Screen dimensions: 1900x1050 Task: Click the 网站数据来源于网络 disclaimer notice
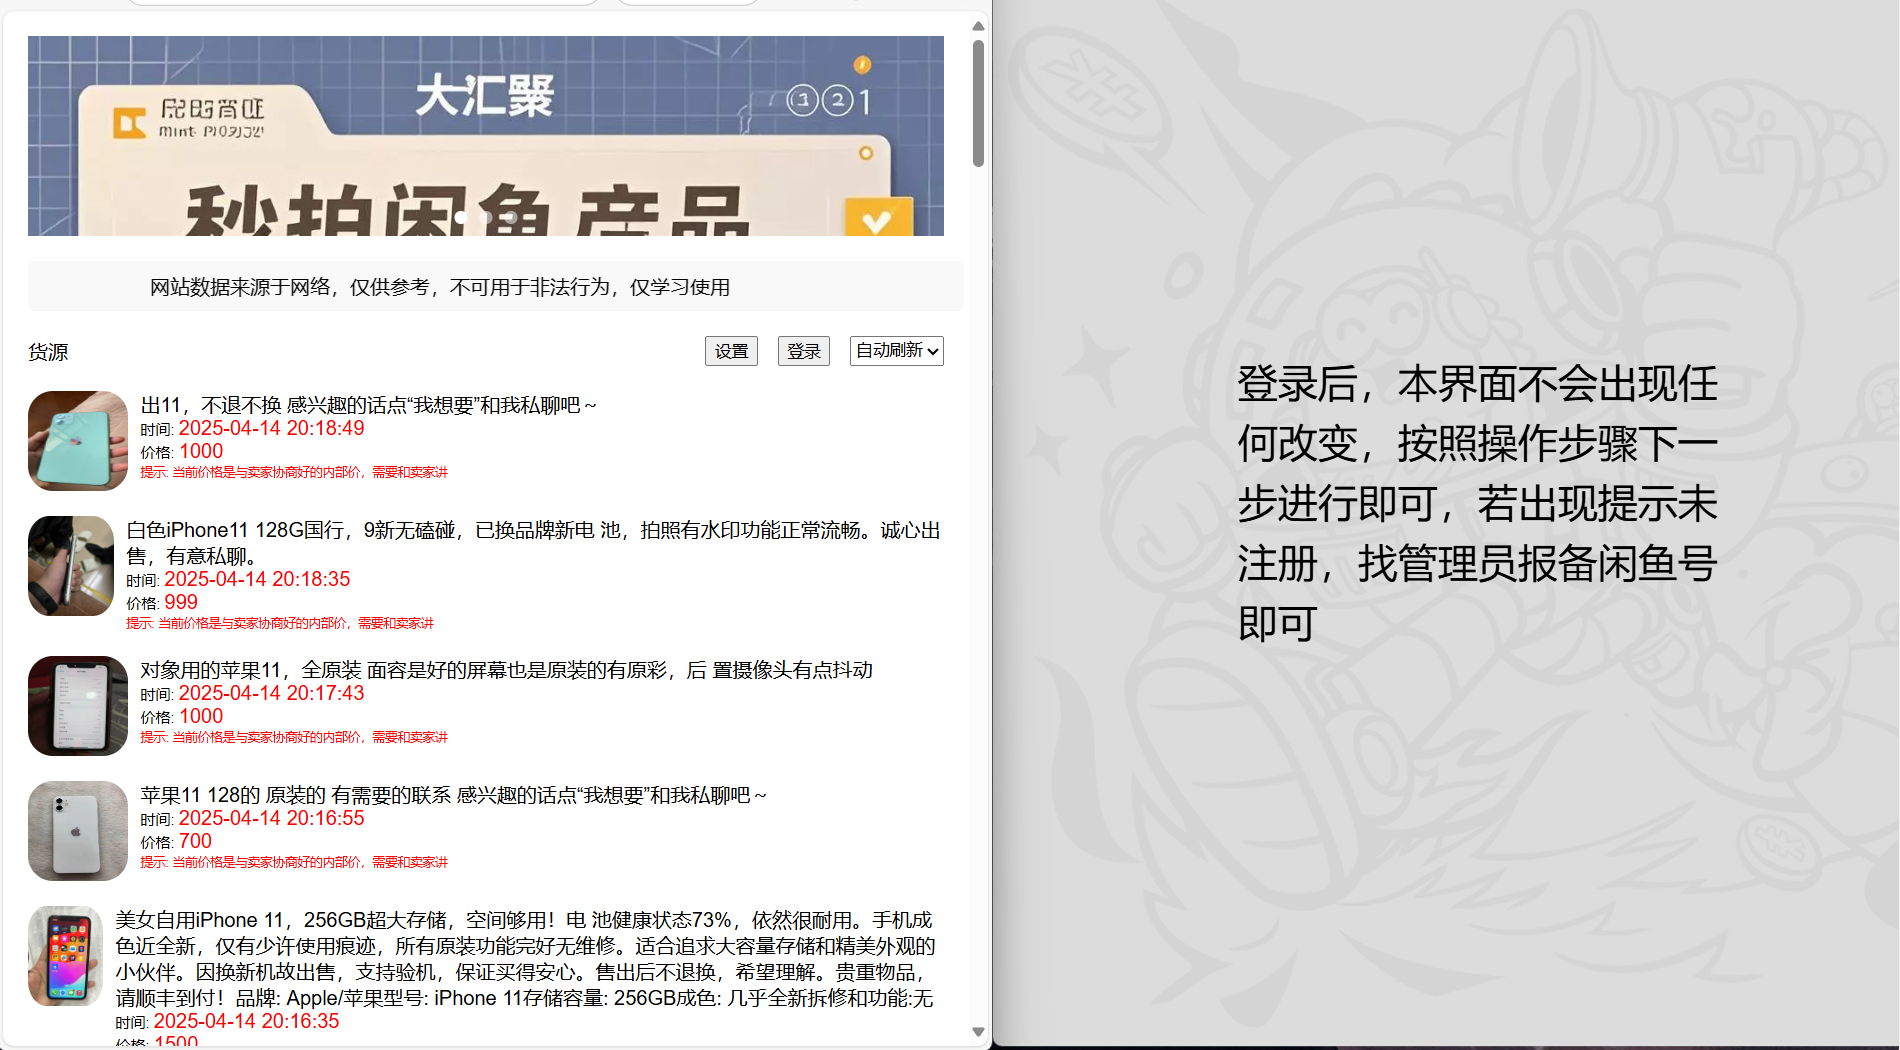coord(440,287)
